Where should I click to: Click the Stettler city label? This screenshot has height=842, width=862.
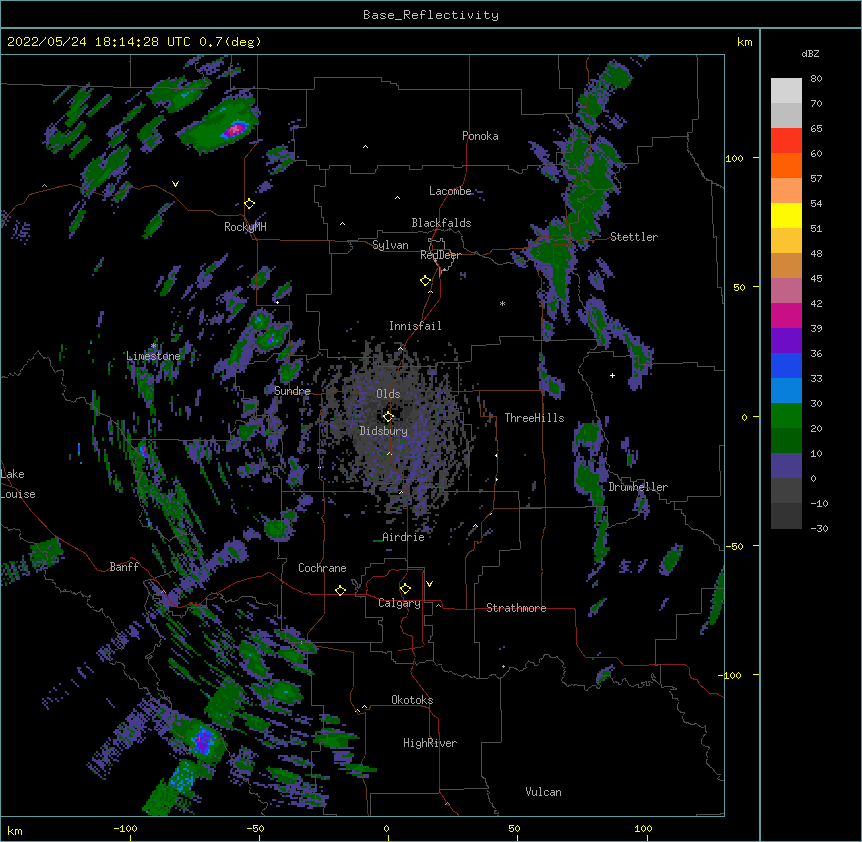coord(634,237)
